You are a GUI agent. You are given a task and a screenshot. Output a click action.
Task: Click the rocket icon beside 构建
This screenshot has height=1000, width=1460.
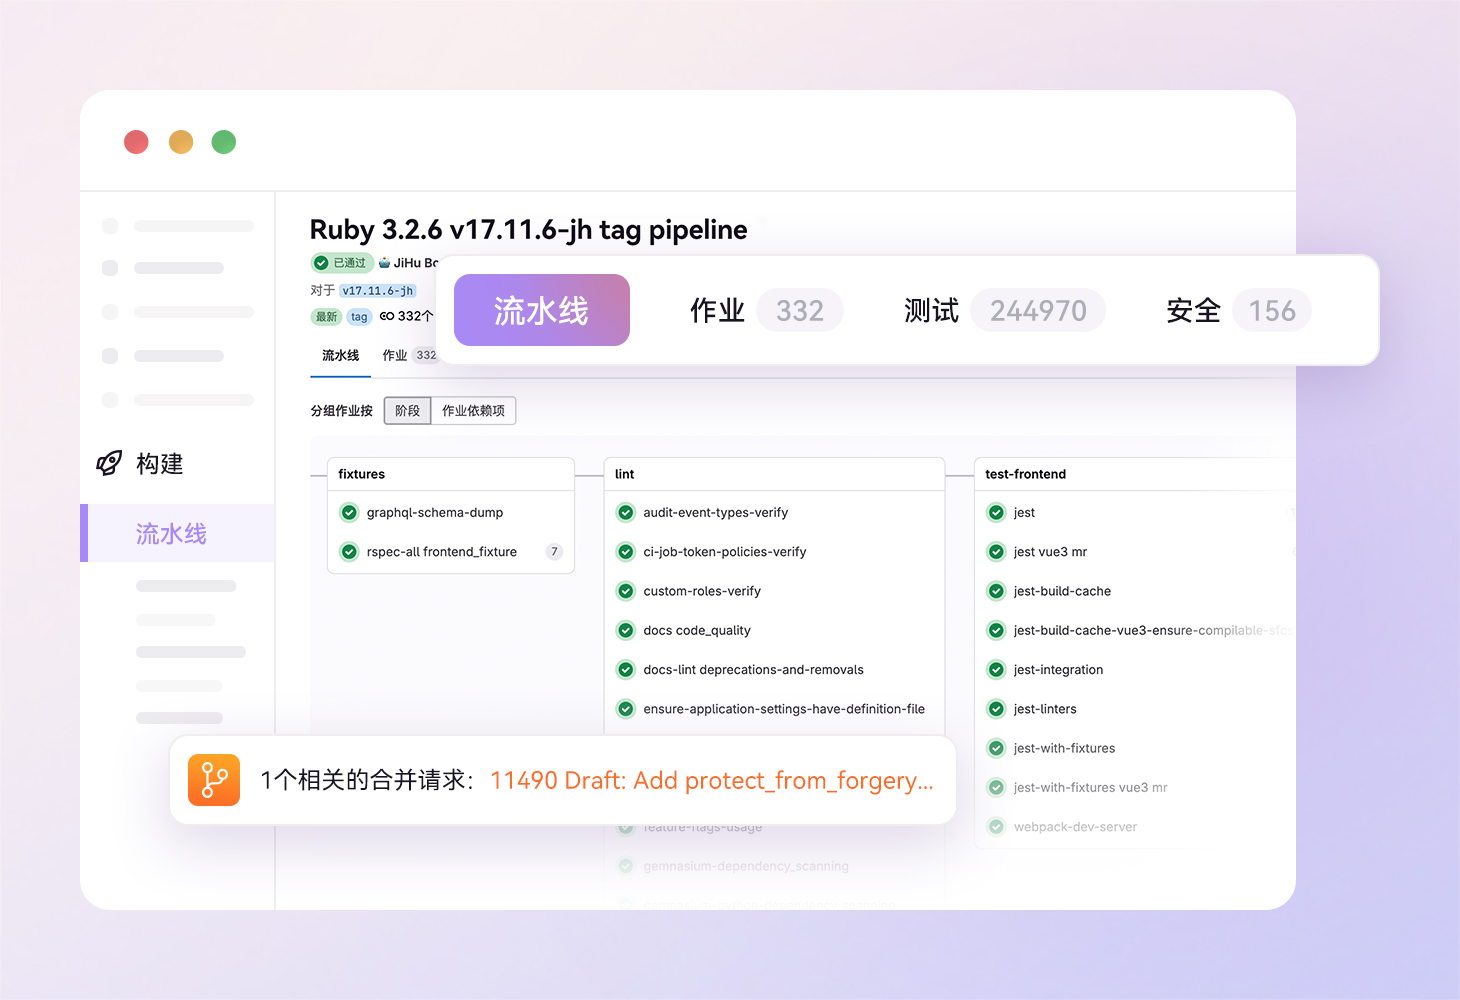109,463
